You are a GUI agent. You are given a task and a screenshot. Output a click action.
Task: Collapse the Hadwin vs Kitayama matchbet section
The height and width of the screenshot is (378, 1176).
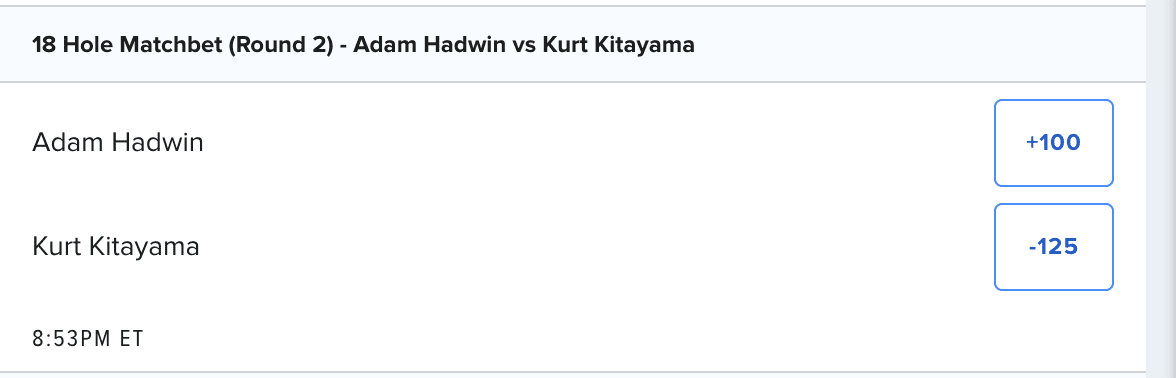click(x=573, y=45)
